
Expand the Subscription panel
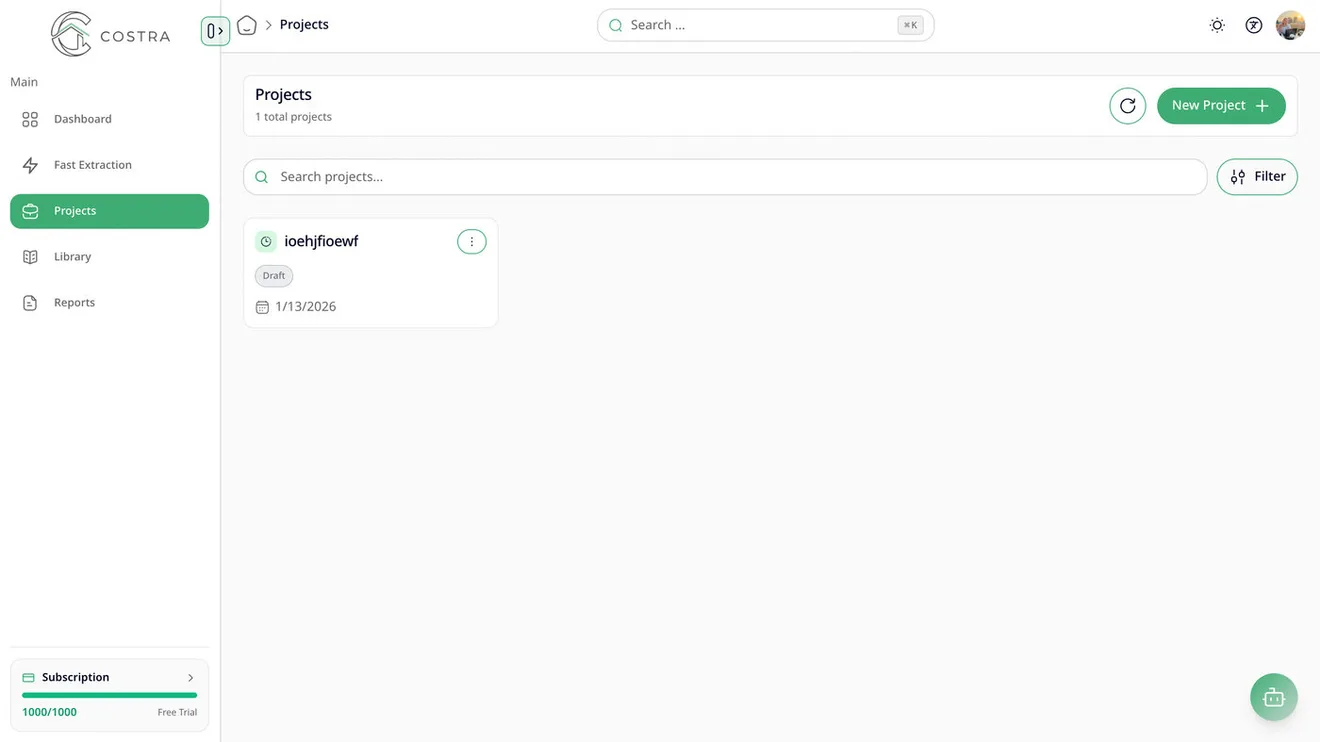(109, 677)
